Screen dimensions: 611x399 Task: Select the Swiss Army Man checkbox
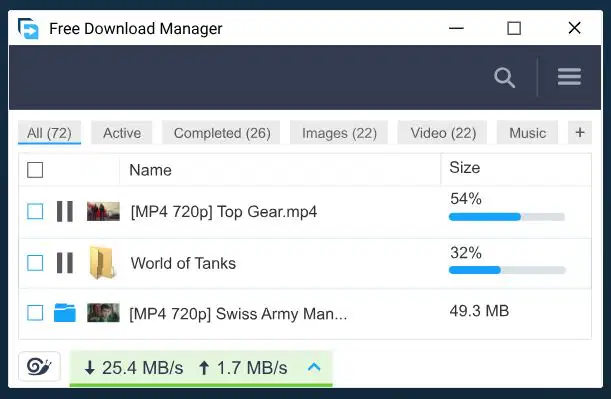35,313
